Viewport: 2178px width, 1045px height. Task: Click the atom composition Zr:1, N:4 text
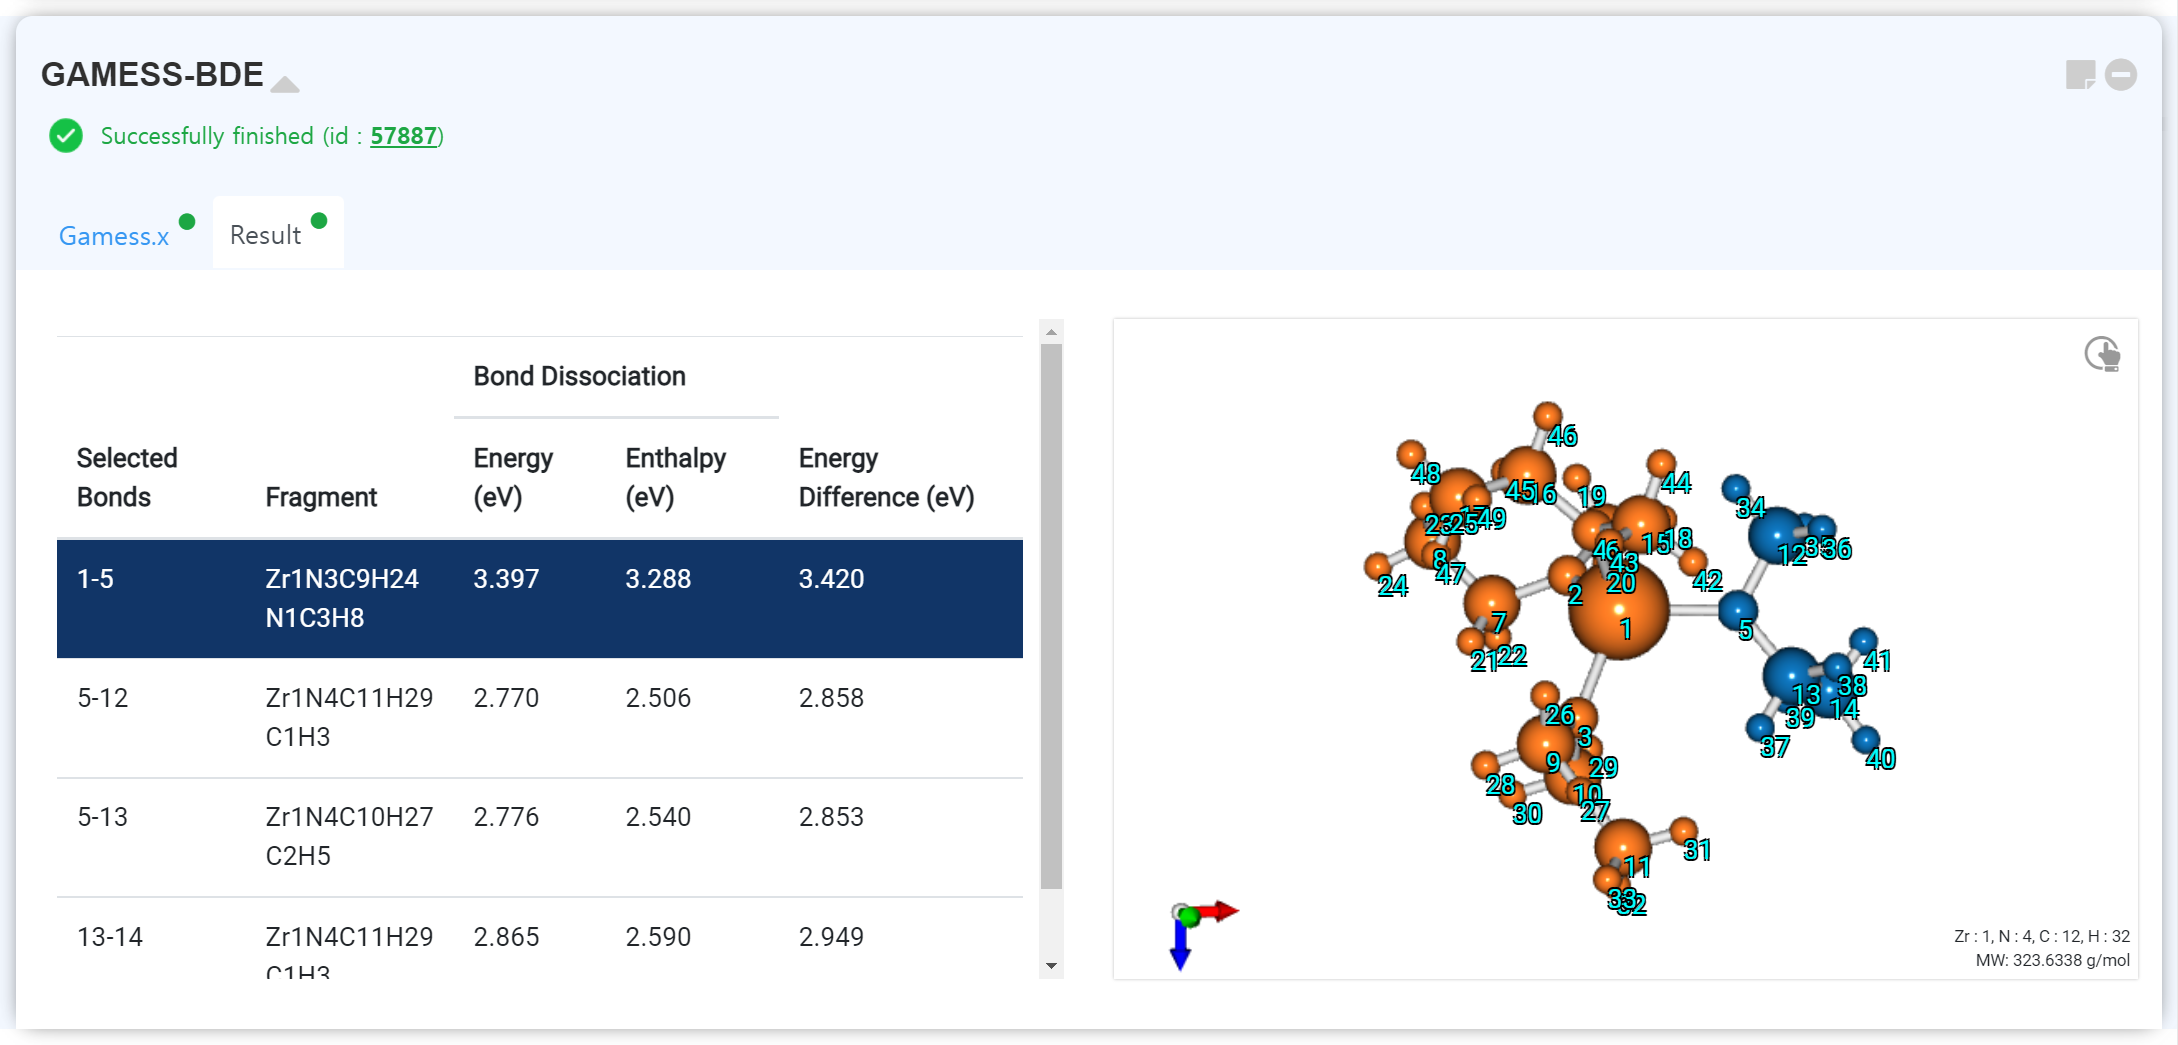2042,936
